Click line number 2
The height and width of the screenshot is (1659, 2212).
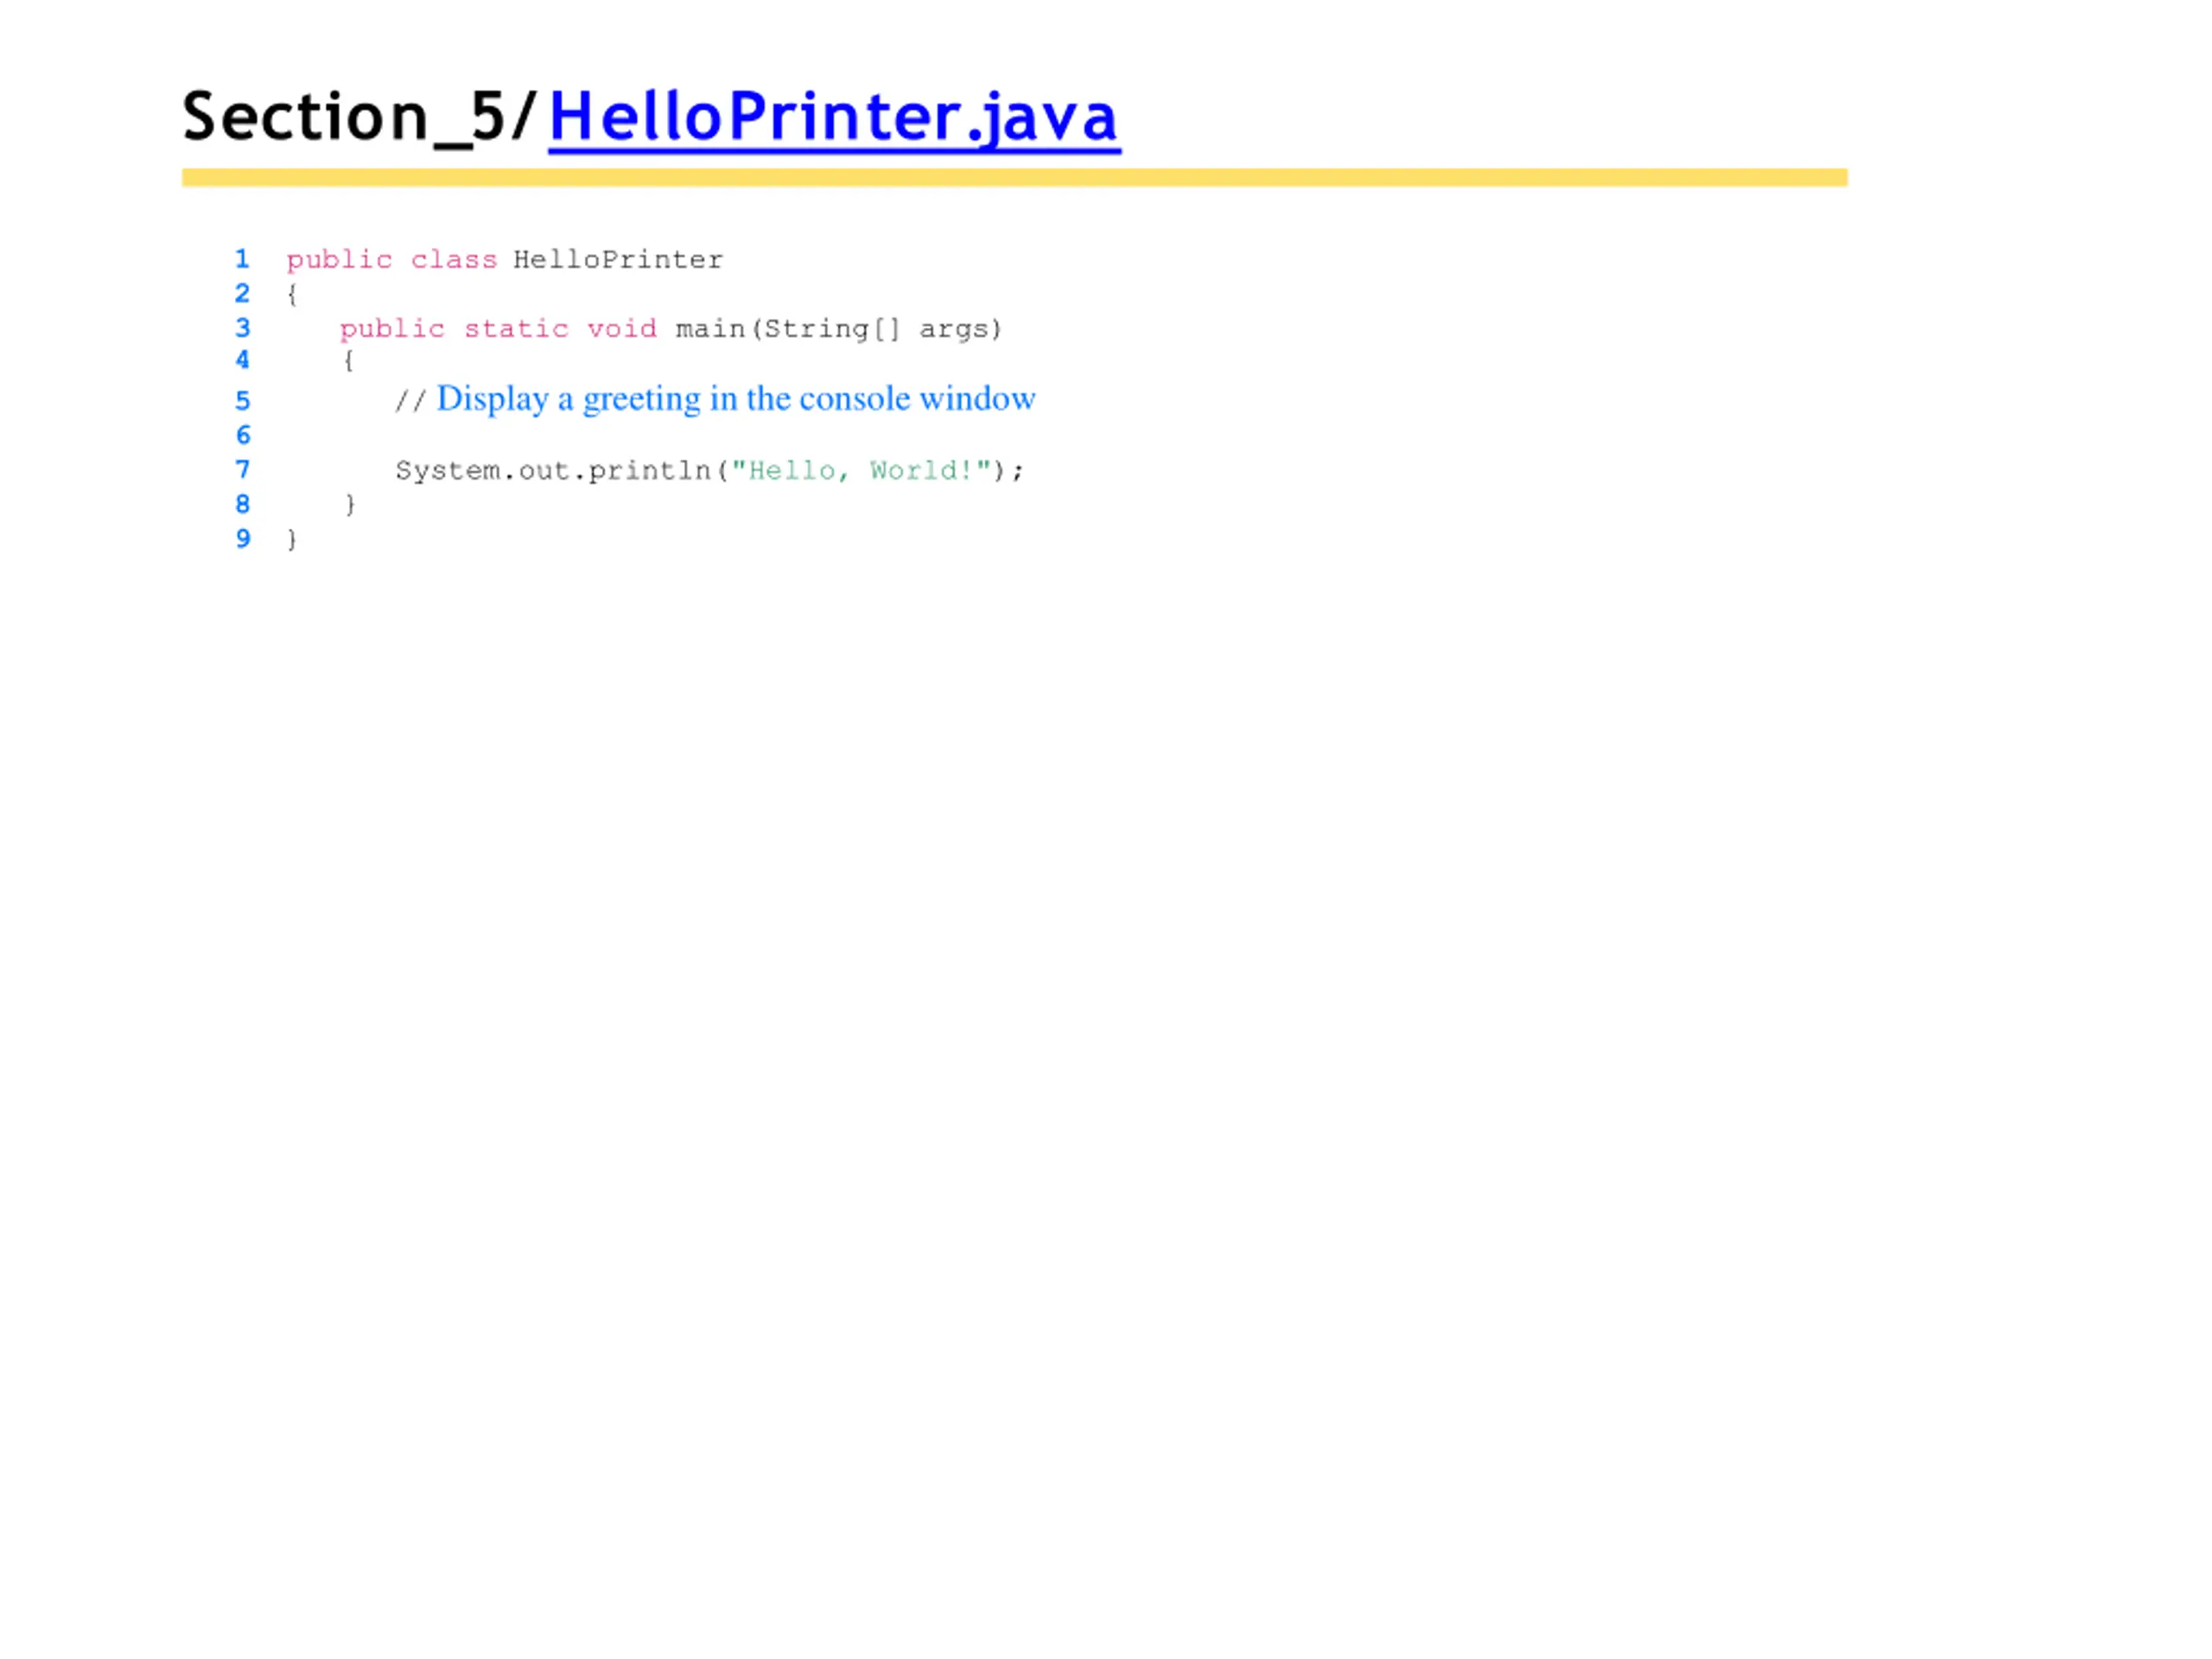tap(242, 293)
